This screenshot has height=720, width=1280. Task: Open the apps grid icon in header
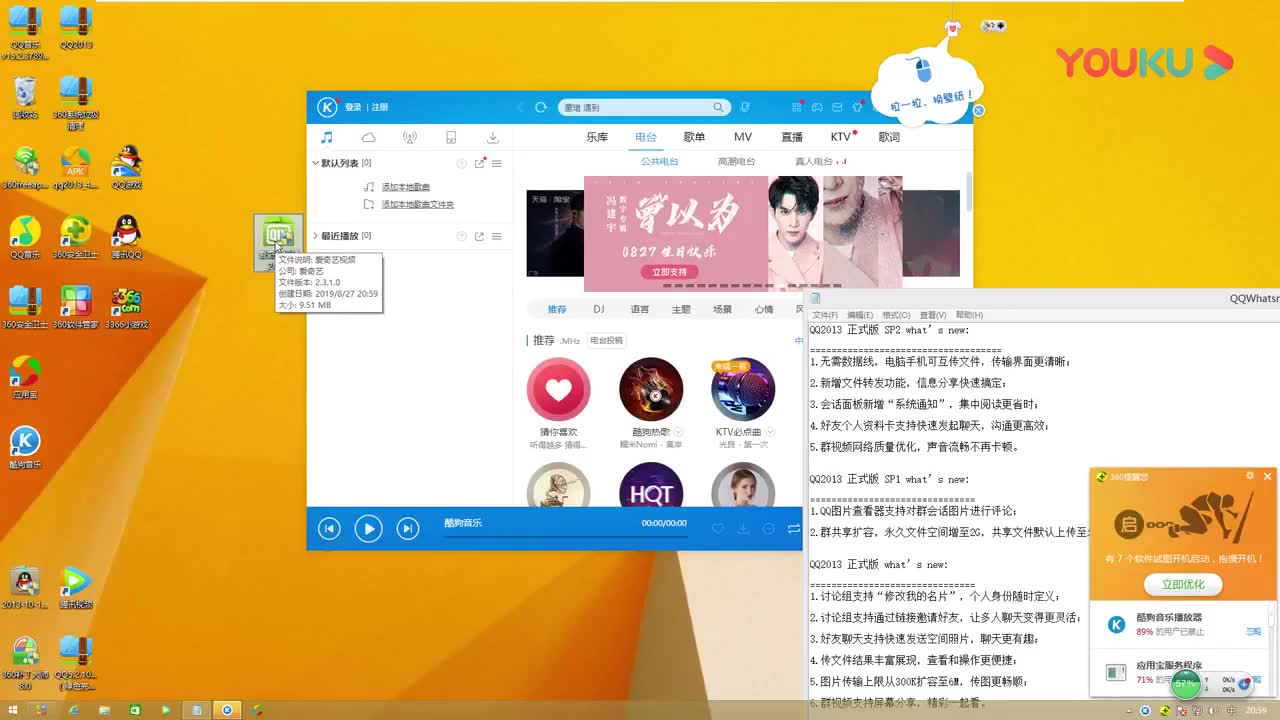click(x=797, y=107)
